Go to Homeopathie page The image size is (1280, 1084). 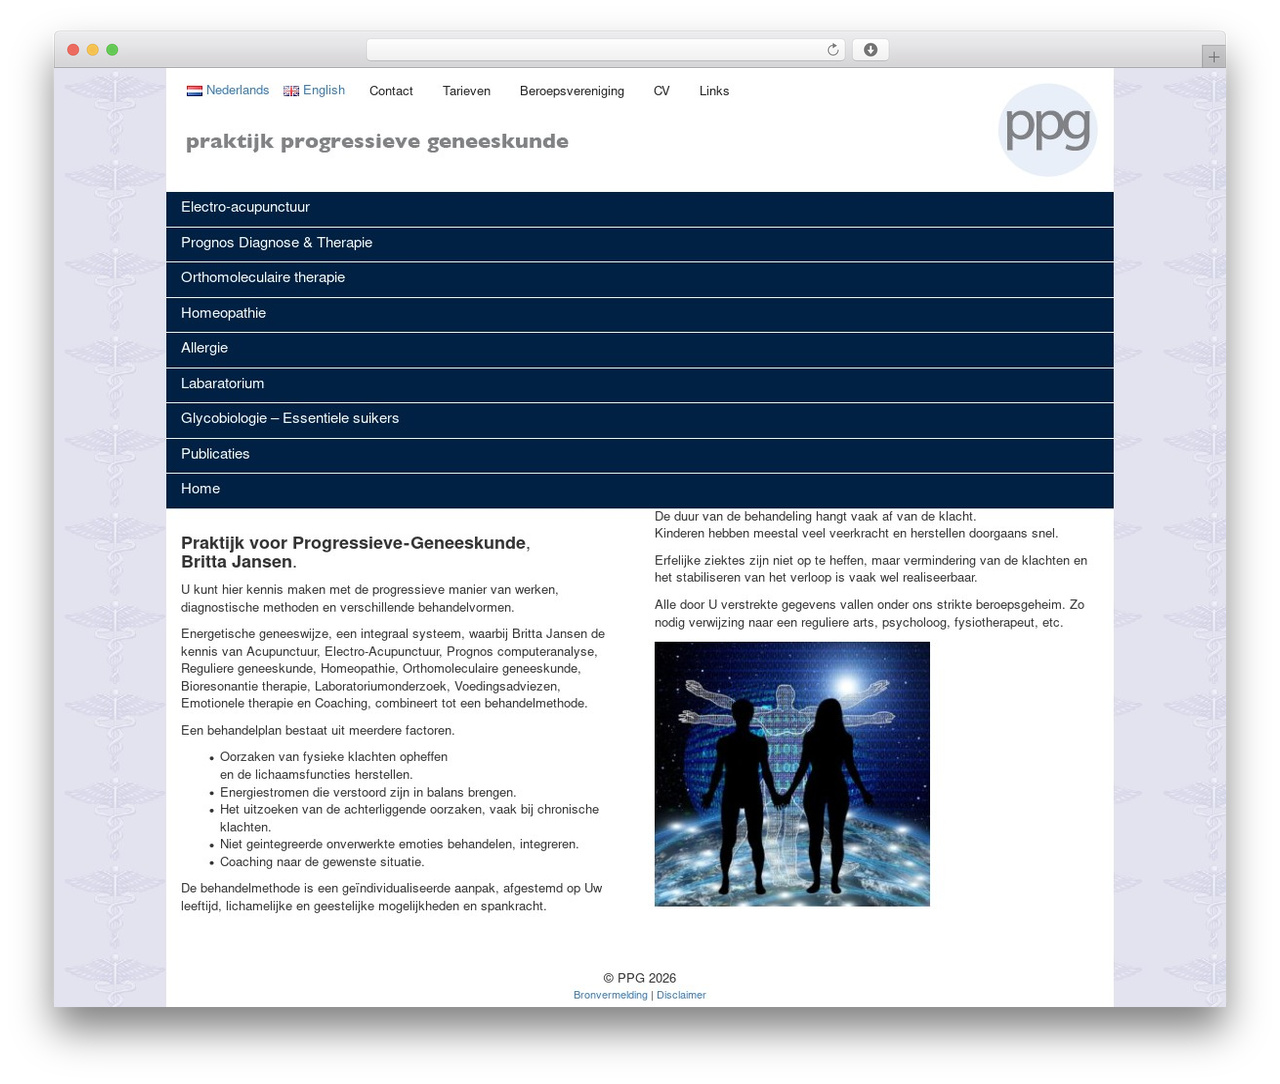640,314
